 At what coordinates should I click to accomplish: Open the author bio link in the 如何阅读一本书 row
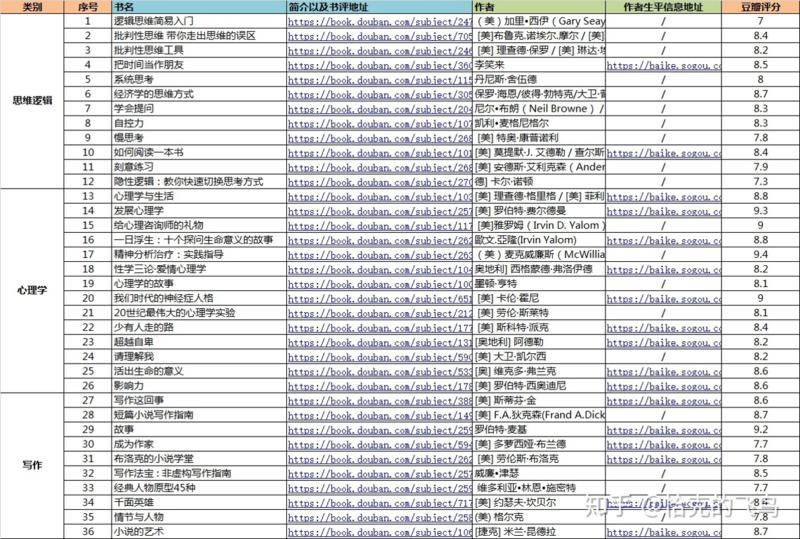tap(664, 153)
